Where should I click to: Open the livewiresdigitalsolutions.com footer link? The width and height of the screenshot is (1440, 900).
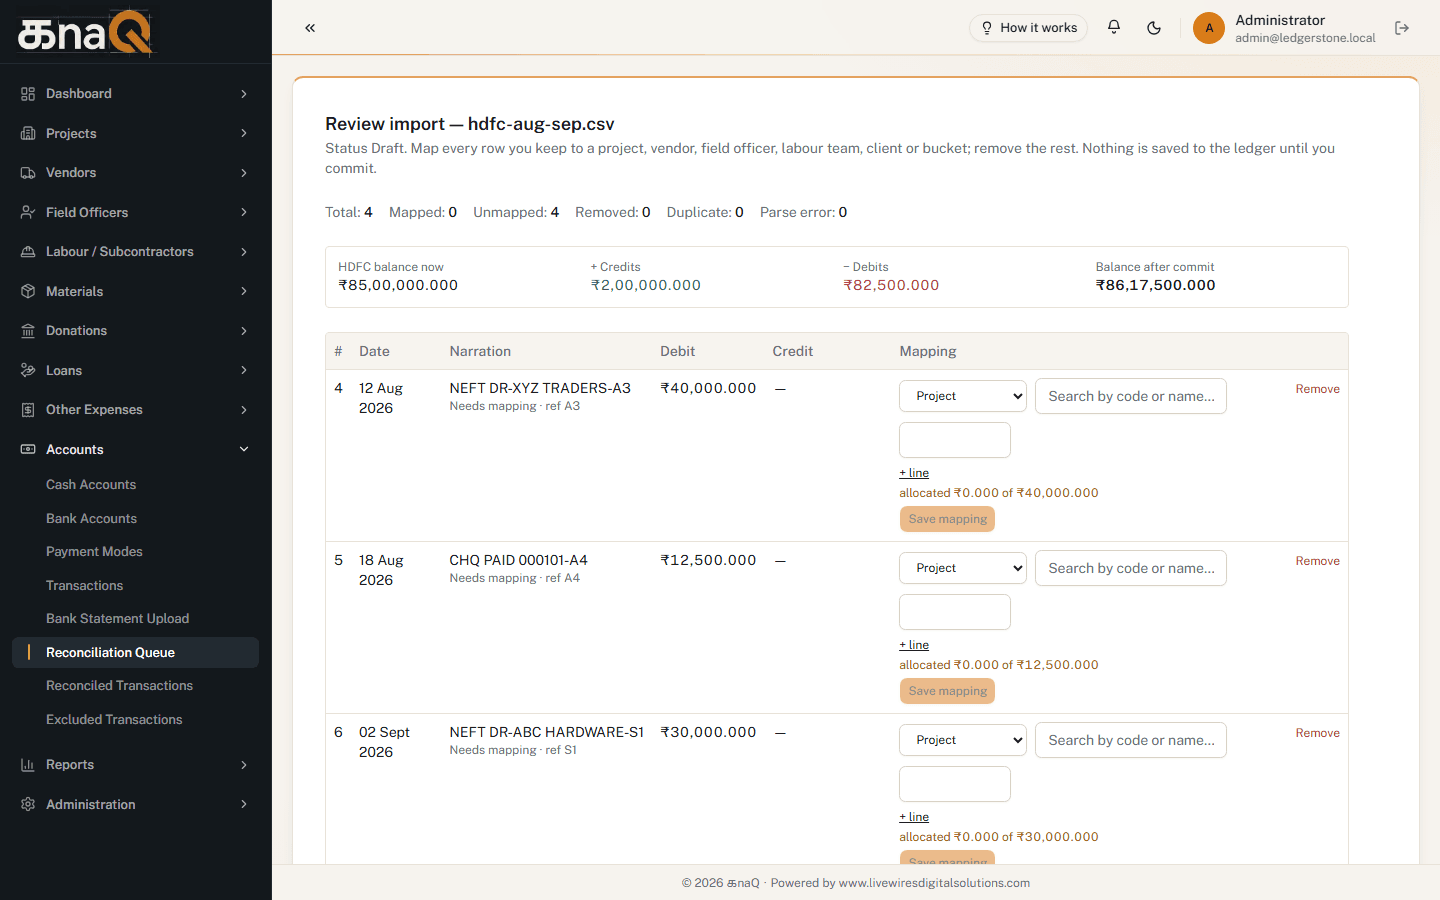tap(934, 883)
